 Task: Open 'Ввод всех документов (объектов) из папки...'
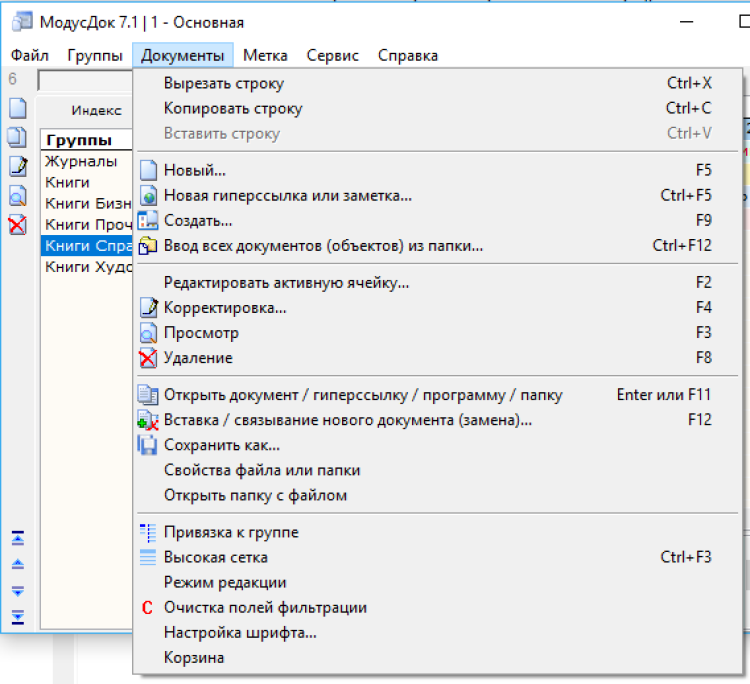[x=323, y=245]
